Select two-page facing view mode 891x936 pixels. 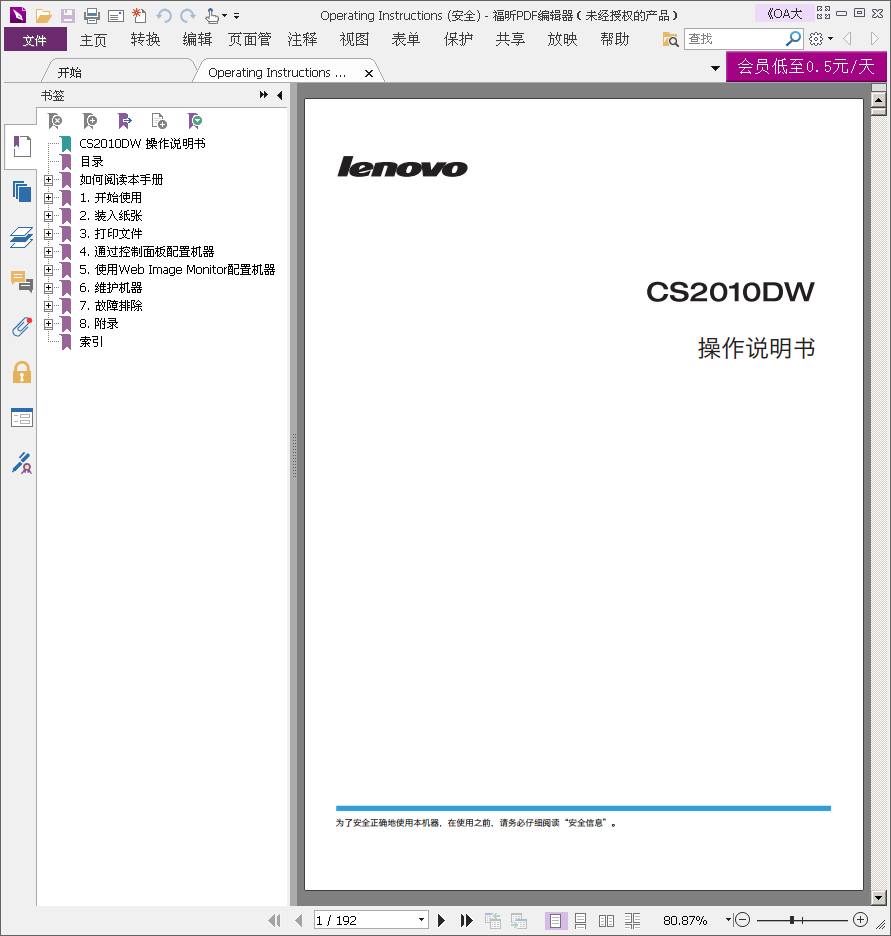[x=606, y=920]
